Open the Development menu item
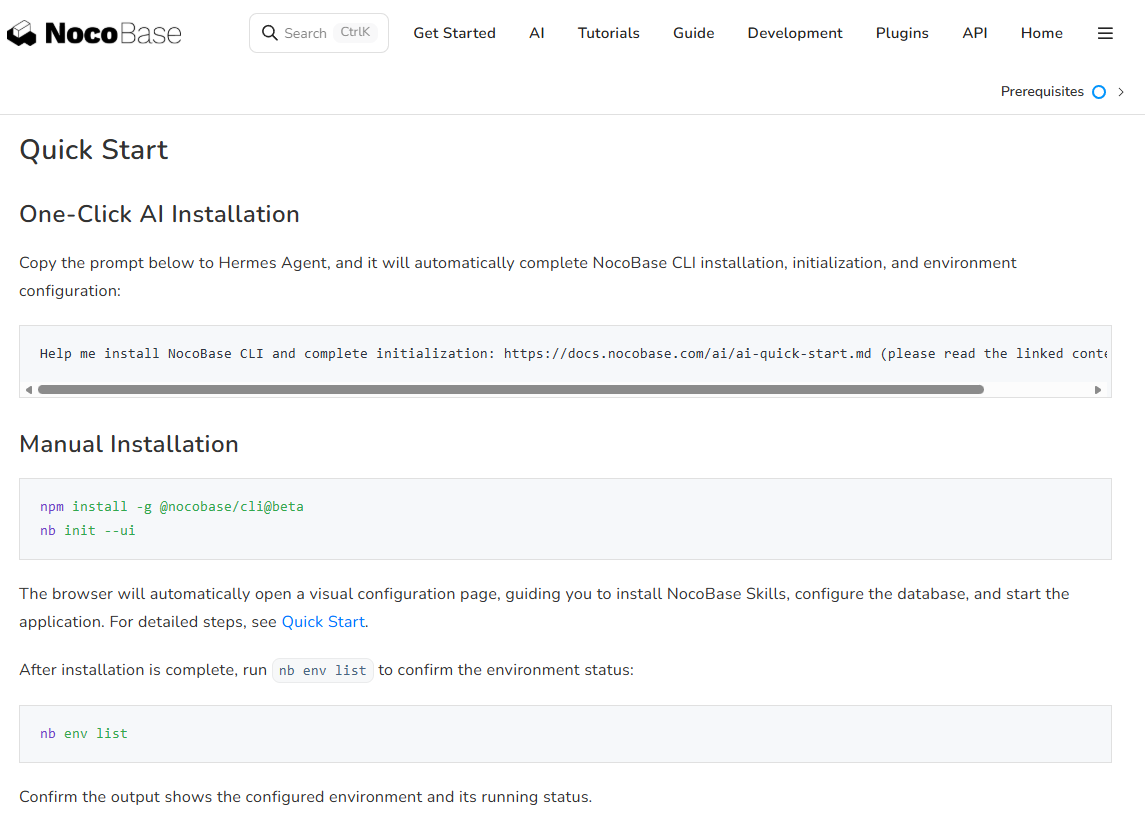The width and height of the screenshot is (1145, 822). (794, 33)
